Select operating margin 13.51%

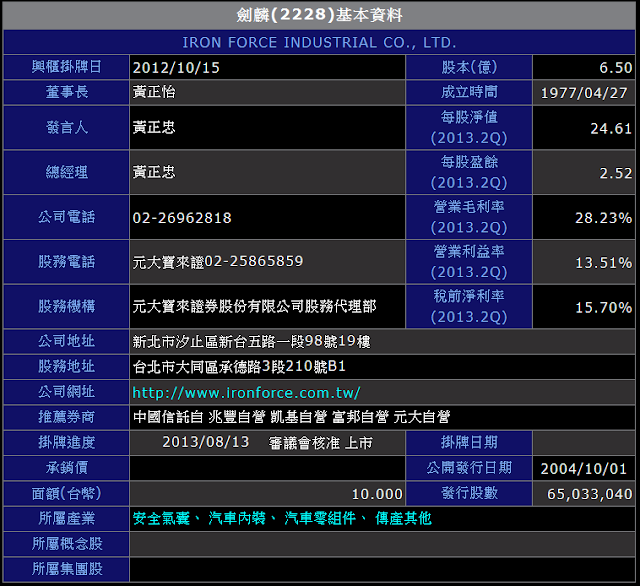604,263
